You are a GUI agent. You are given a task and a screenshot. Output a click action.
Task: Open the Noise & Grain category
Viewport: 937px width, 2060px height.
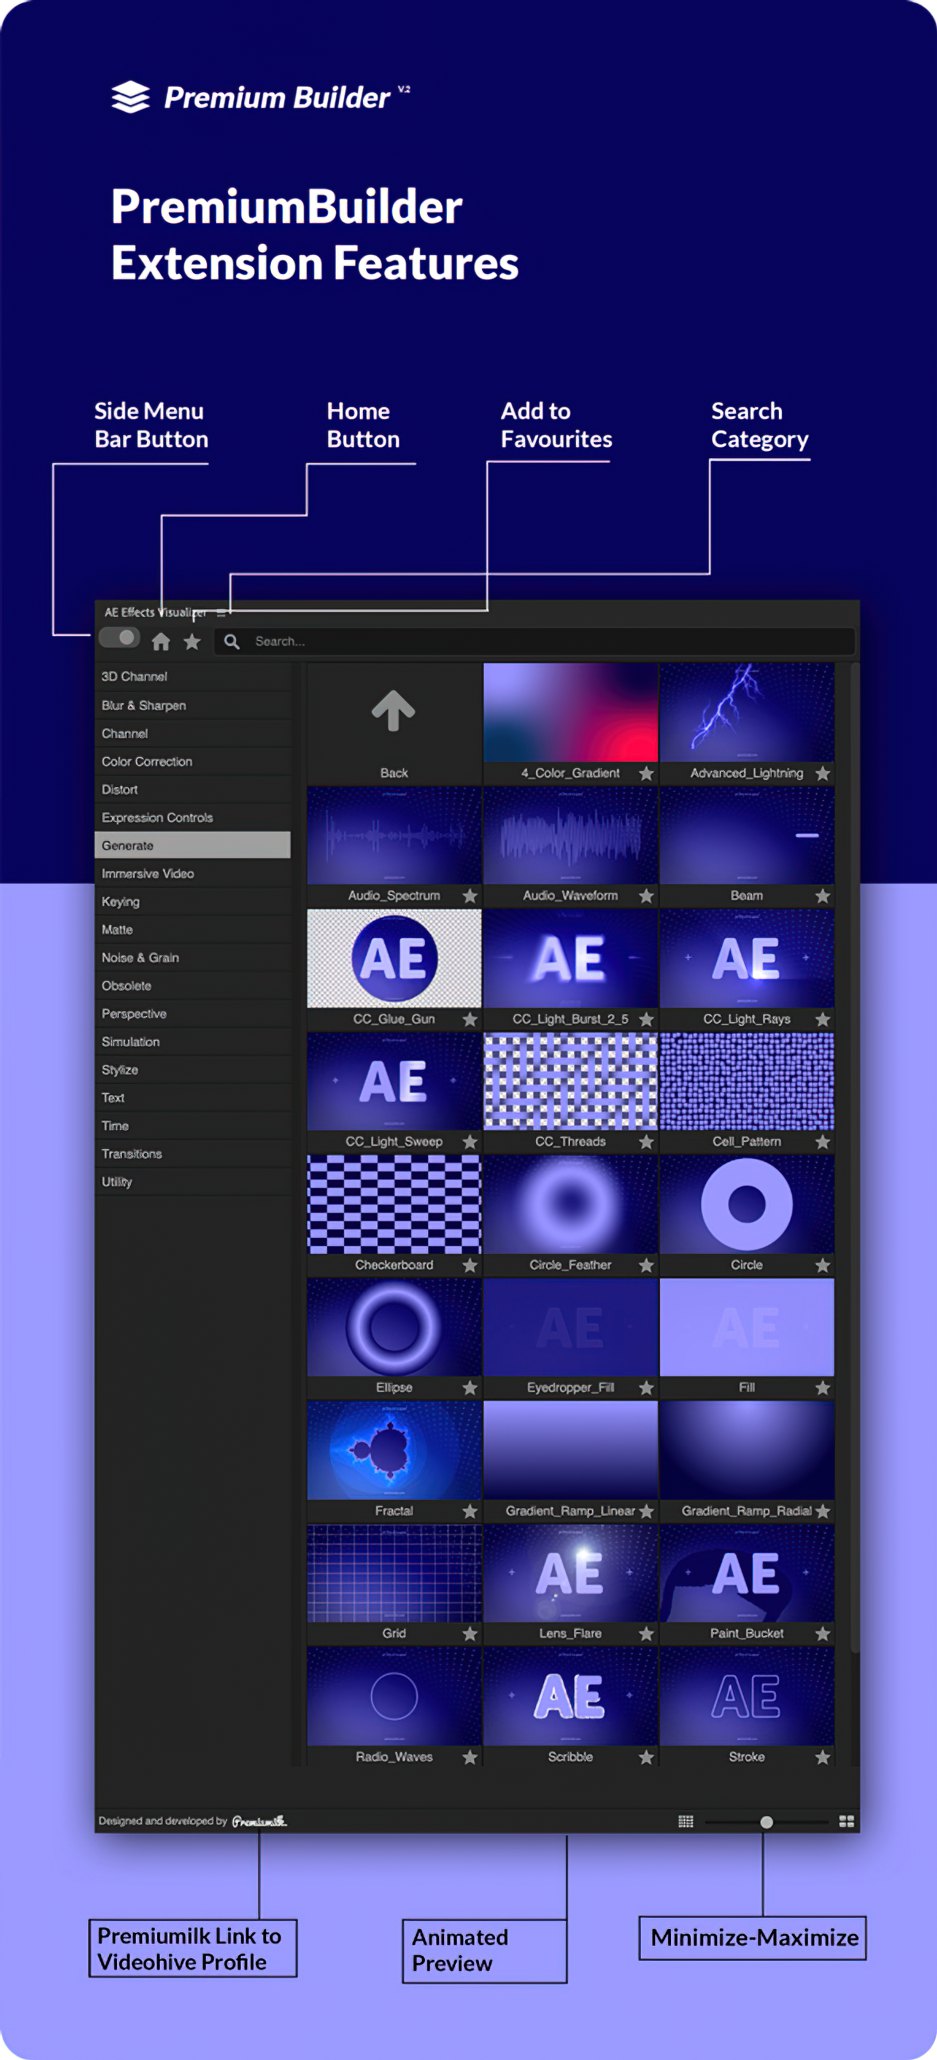pyautogui.click(x=193, y=957)
